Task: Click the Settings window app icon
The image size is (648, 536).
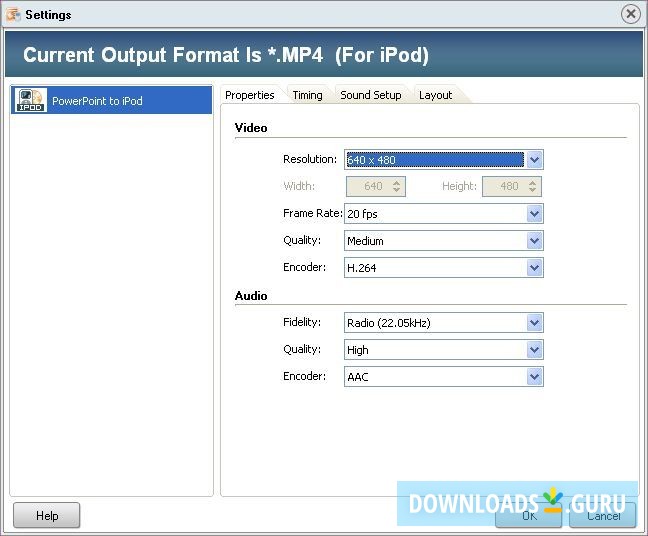Action: 13,14
